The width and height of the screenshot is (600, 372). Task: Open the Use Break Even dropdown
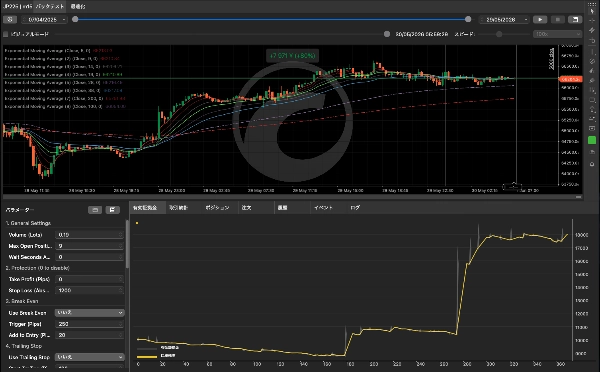90,313
